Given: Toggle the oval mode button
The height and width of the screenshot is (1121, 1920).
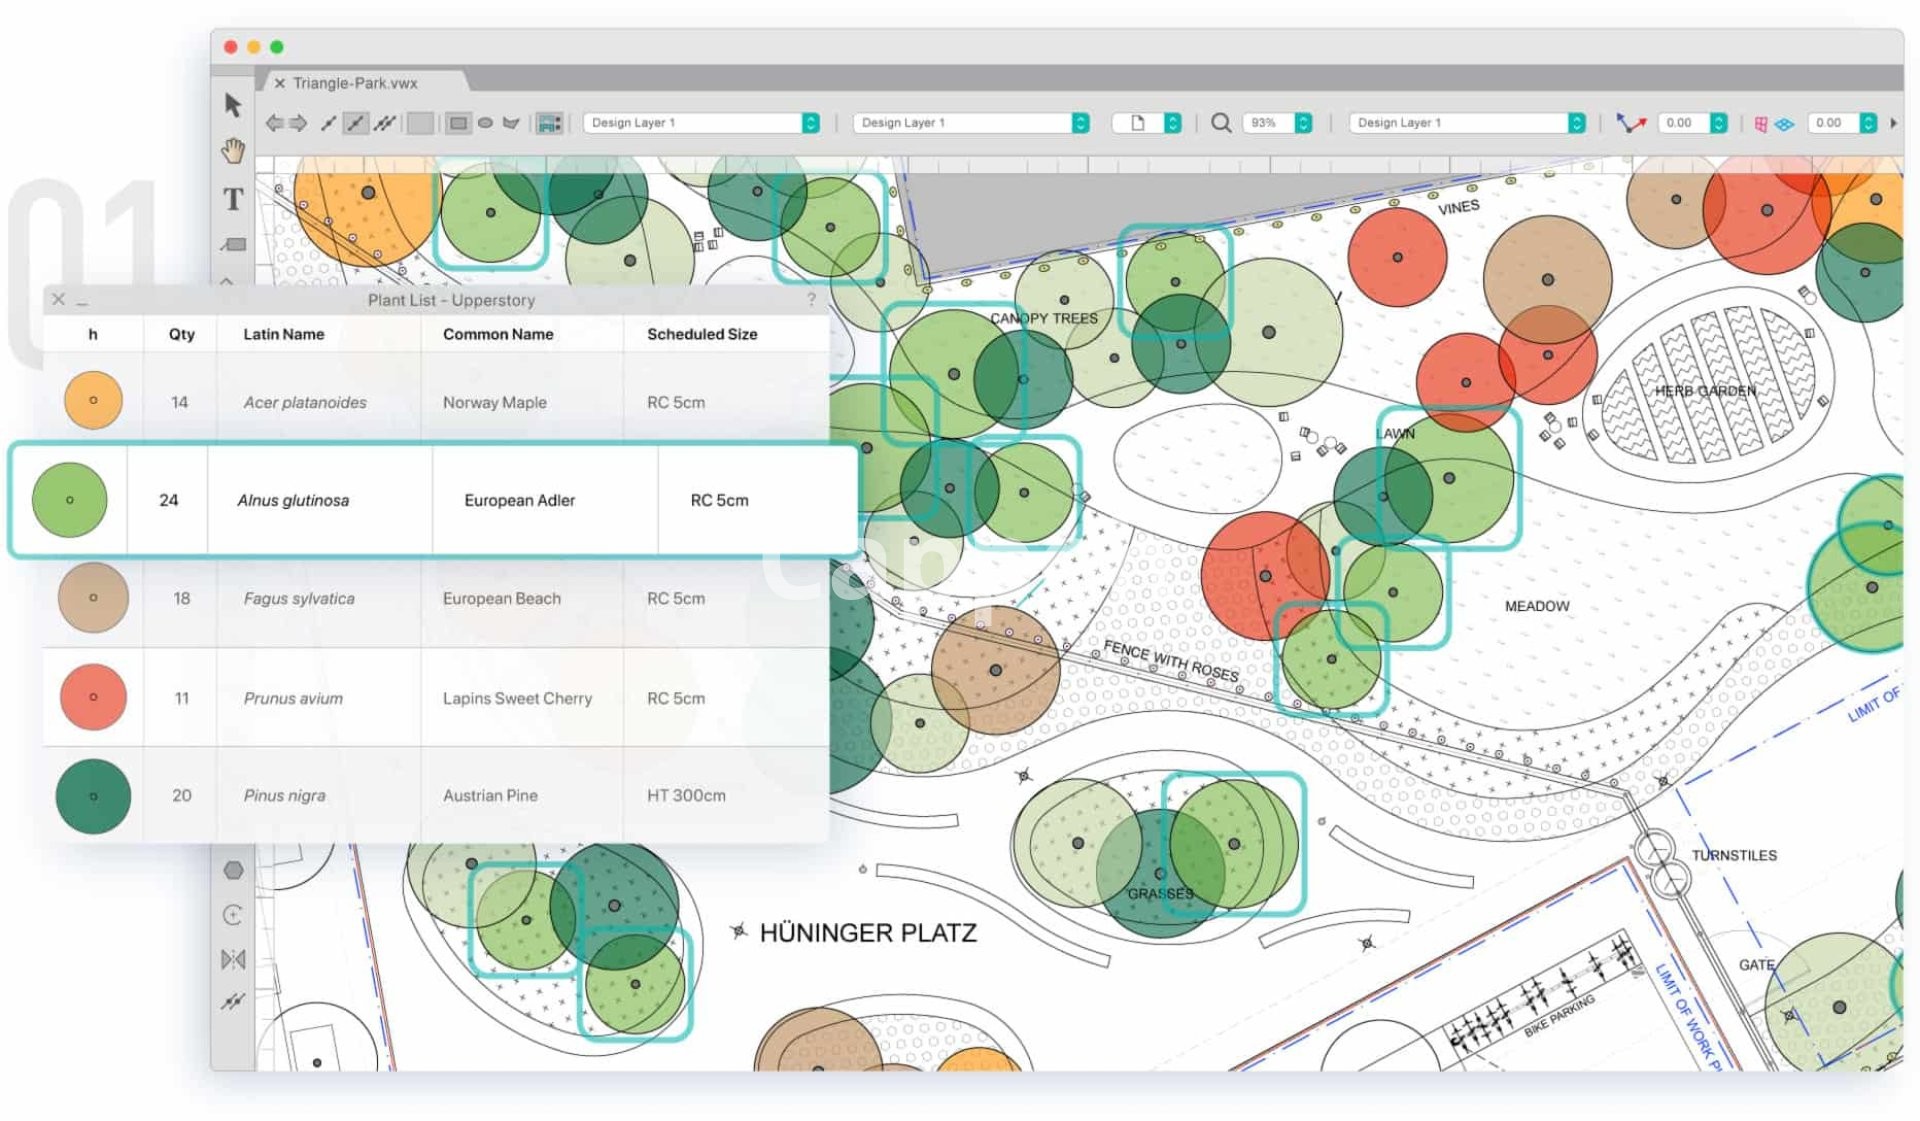Looking at the screenshot, I should click(485, 123).
